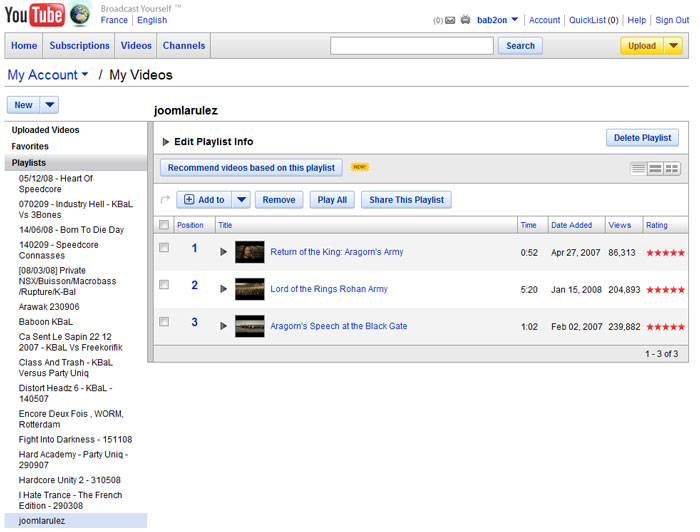The image size is (700, 532).
Task: Go to the Channels tab
Action: pyautogui.click(x=184, y=46)
